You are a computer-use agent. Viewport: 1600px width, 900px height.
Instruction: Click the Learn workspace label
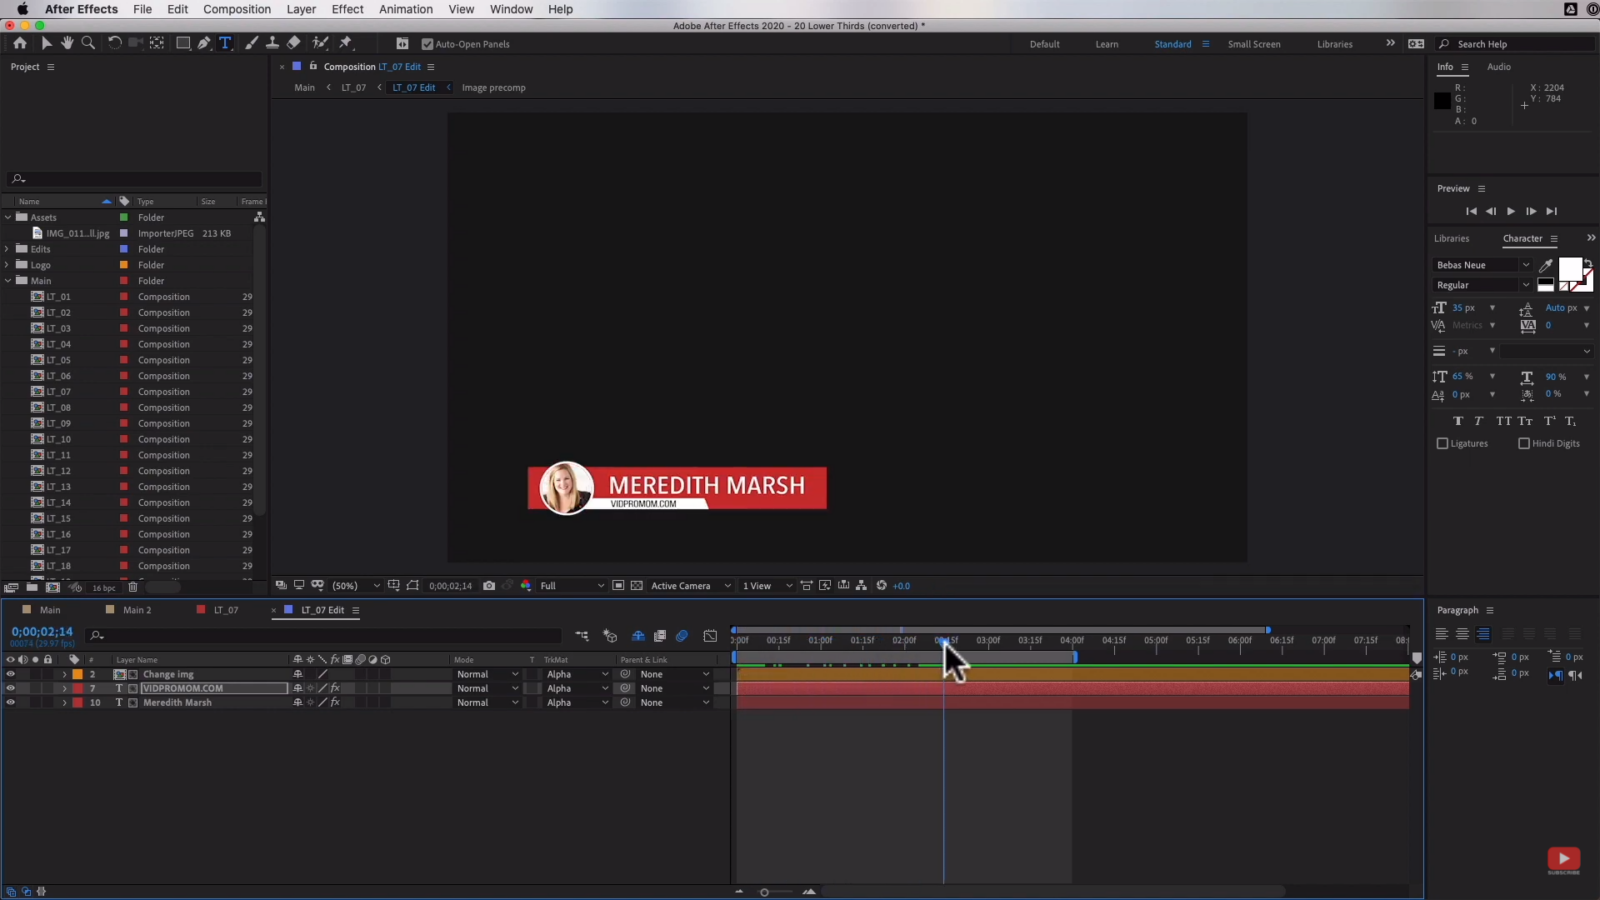coord(1107,44)
